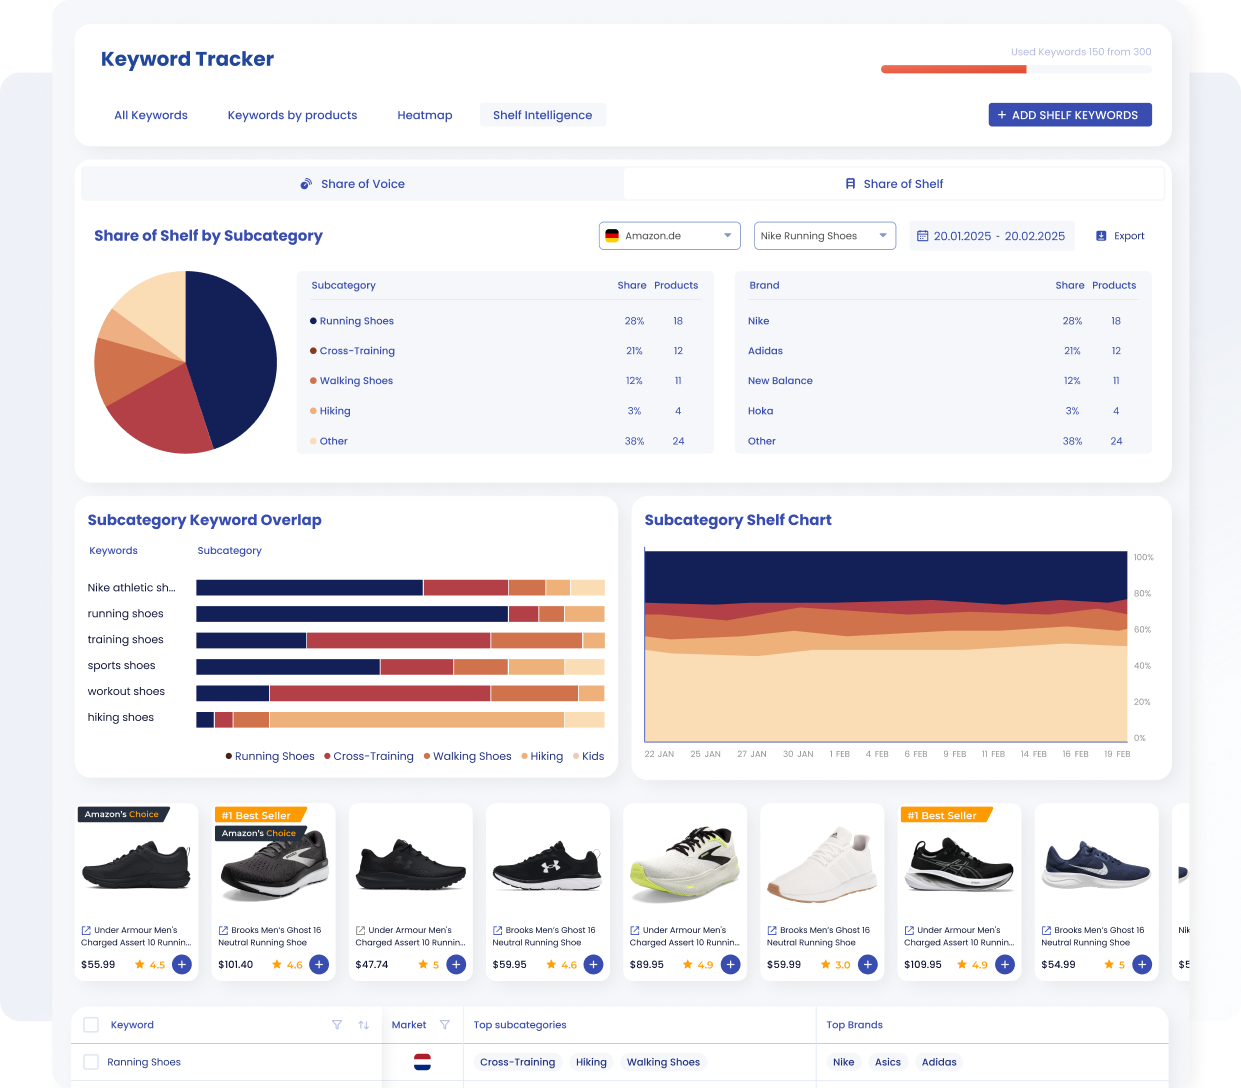Open the filter funnel on the Keyword column
This screenshot has width=1241, height=1088.
(x=337, y=1025)
